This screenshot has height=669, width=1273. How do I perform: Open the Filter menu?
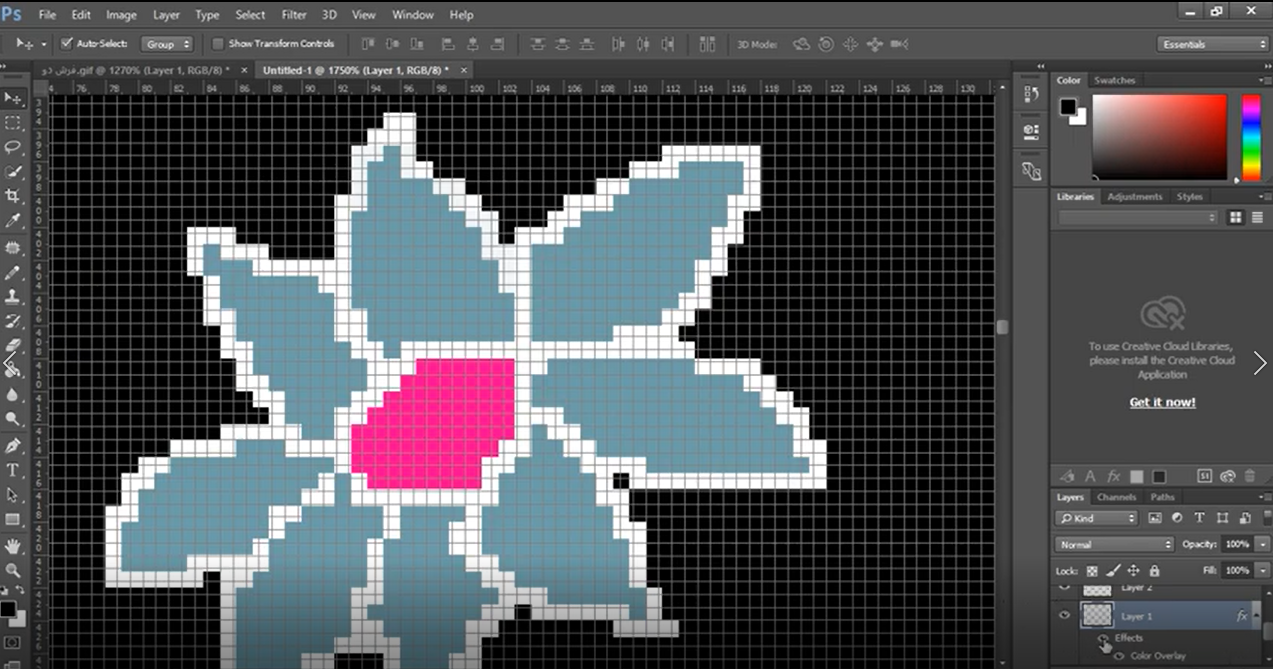click(294, 15)
